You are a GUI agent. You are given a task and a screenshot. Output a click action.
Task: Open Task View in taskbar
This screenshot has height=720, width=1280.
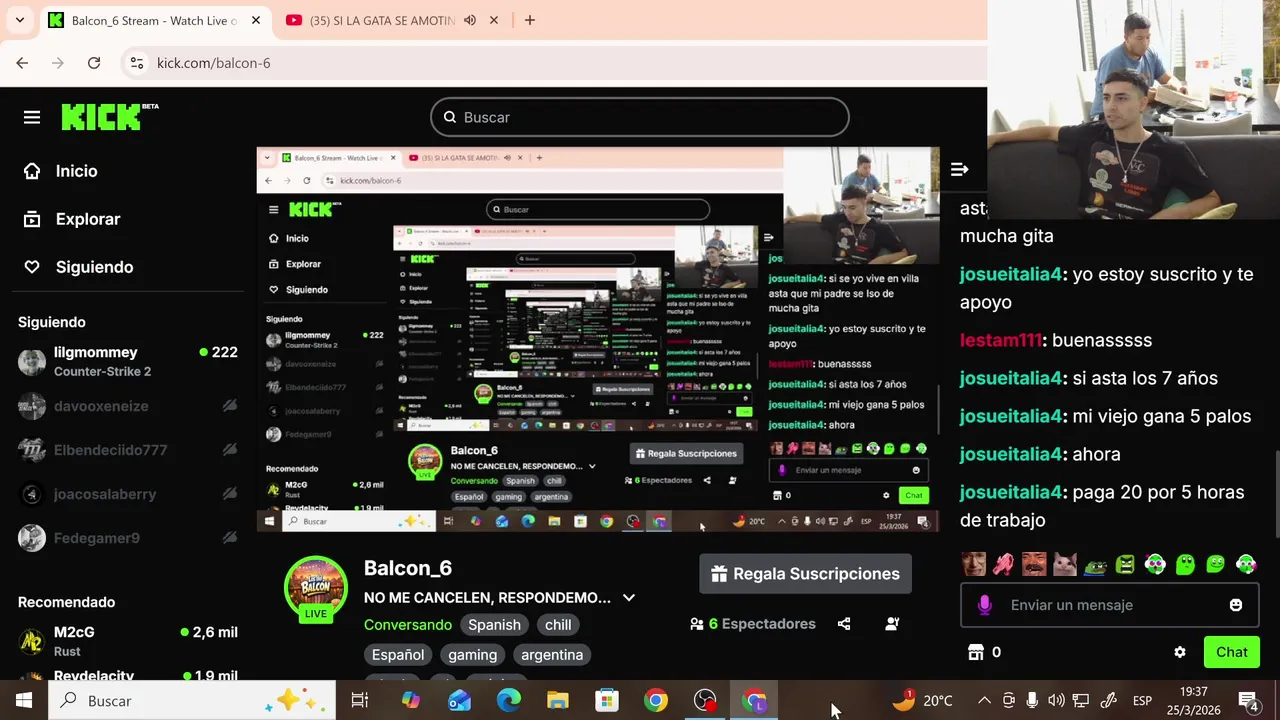(360, 701)
